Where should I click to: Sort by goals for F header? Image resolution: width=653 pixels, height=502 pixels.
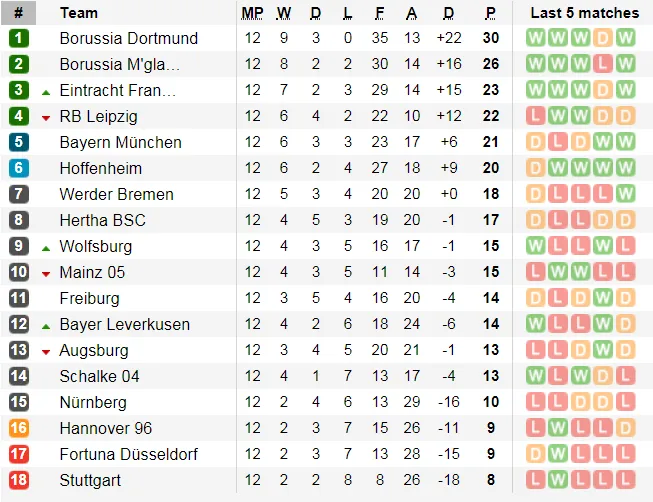(379, 13)
